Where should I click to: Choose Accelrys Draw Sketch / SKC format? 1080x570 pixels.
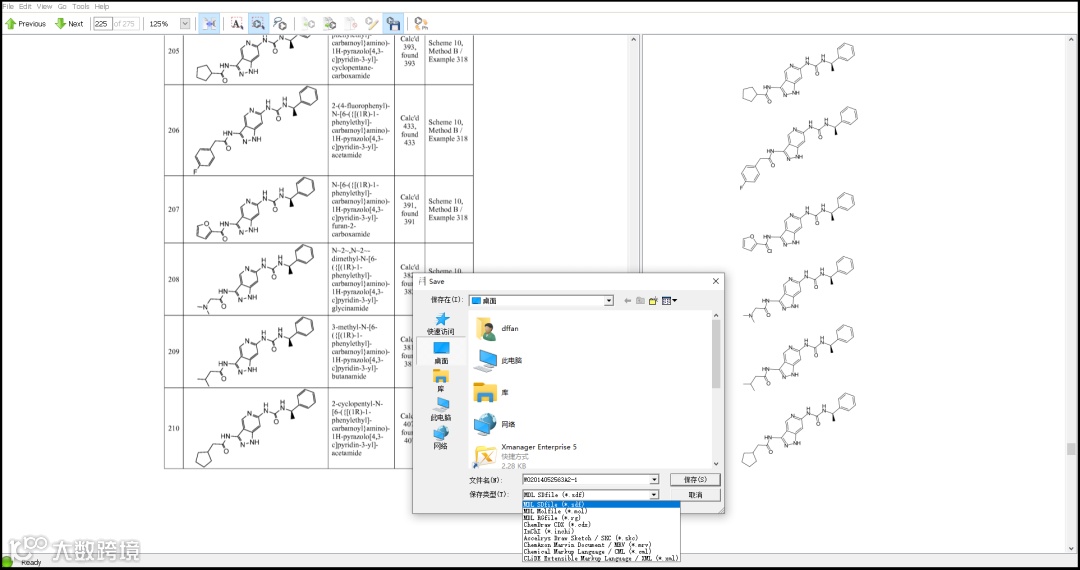(601, 538)
